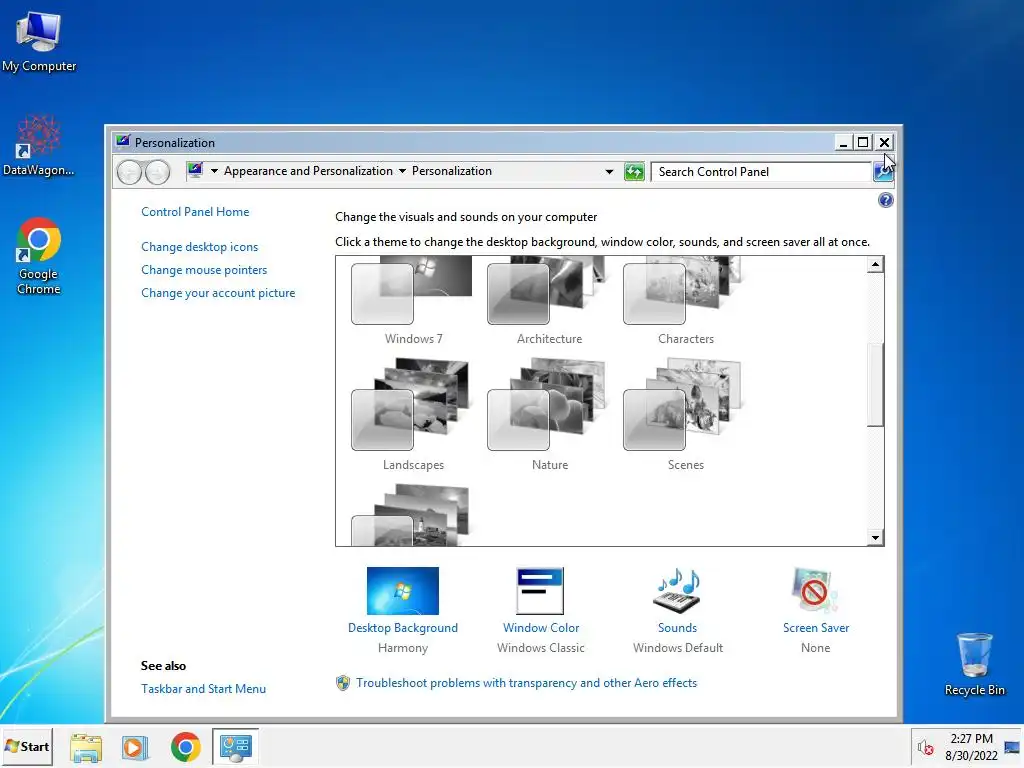Image resolution: width=1024 pixels, height=768 pixels.
Task: Open the Recycle Bin desktop icon
Action: [974, 664]
